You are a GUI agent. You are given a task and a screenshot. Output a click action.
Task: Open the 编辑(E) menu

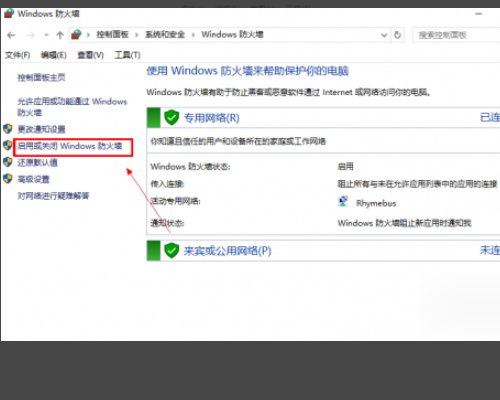(x=54, y=55)
